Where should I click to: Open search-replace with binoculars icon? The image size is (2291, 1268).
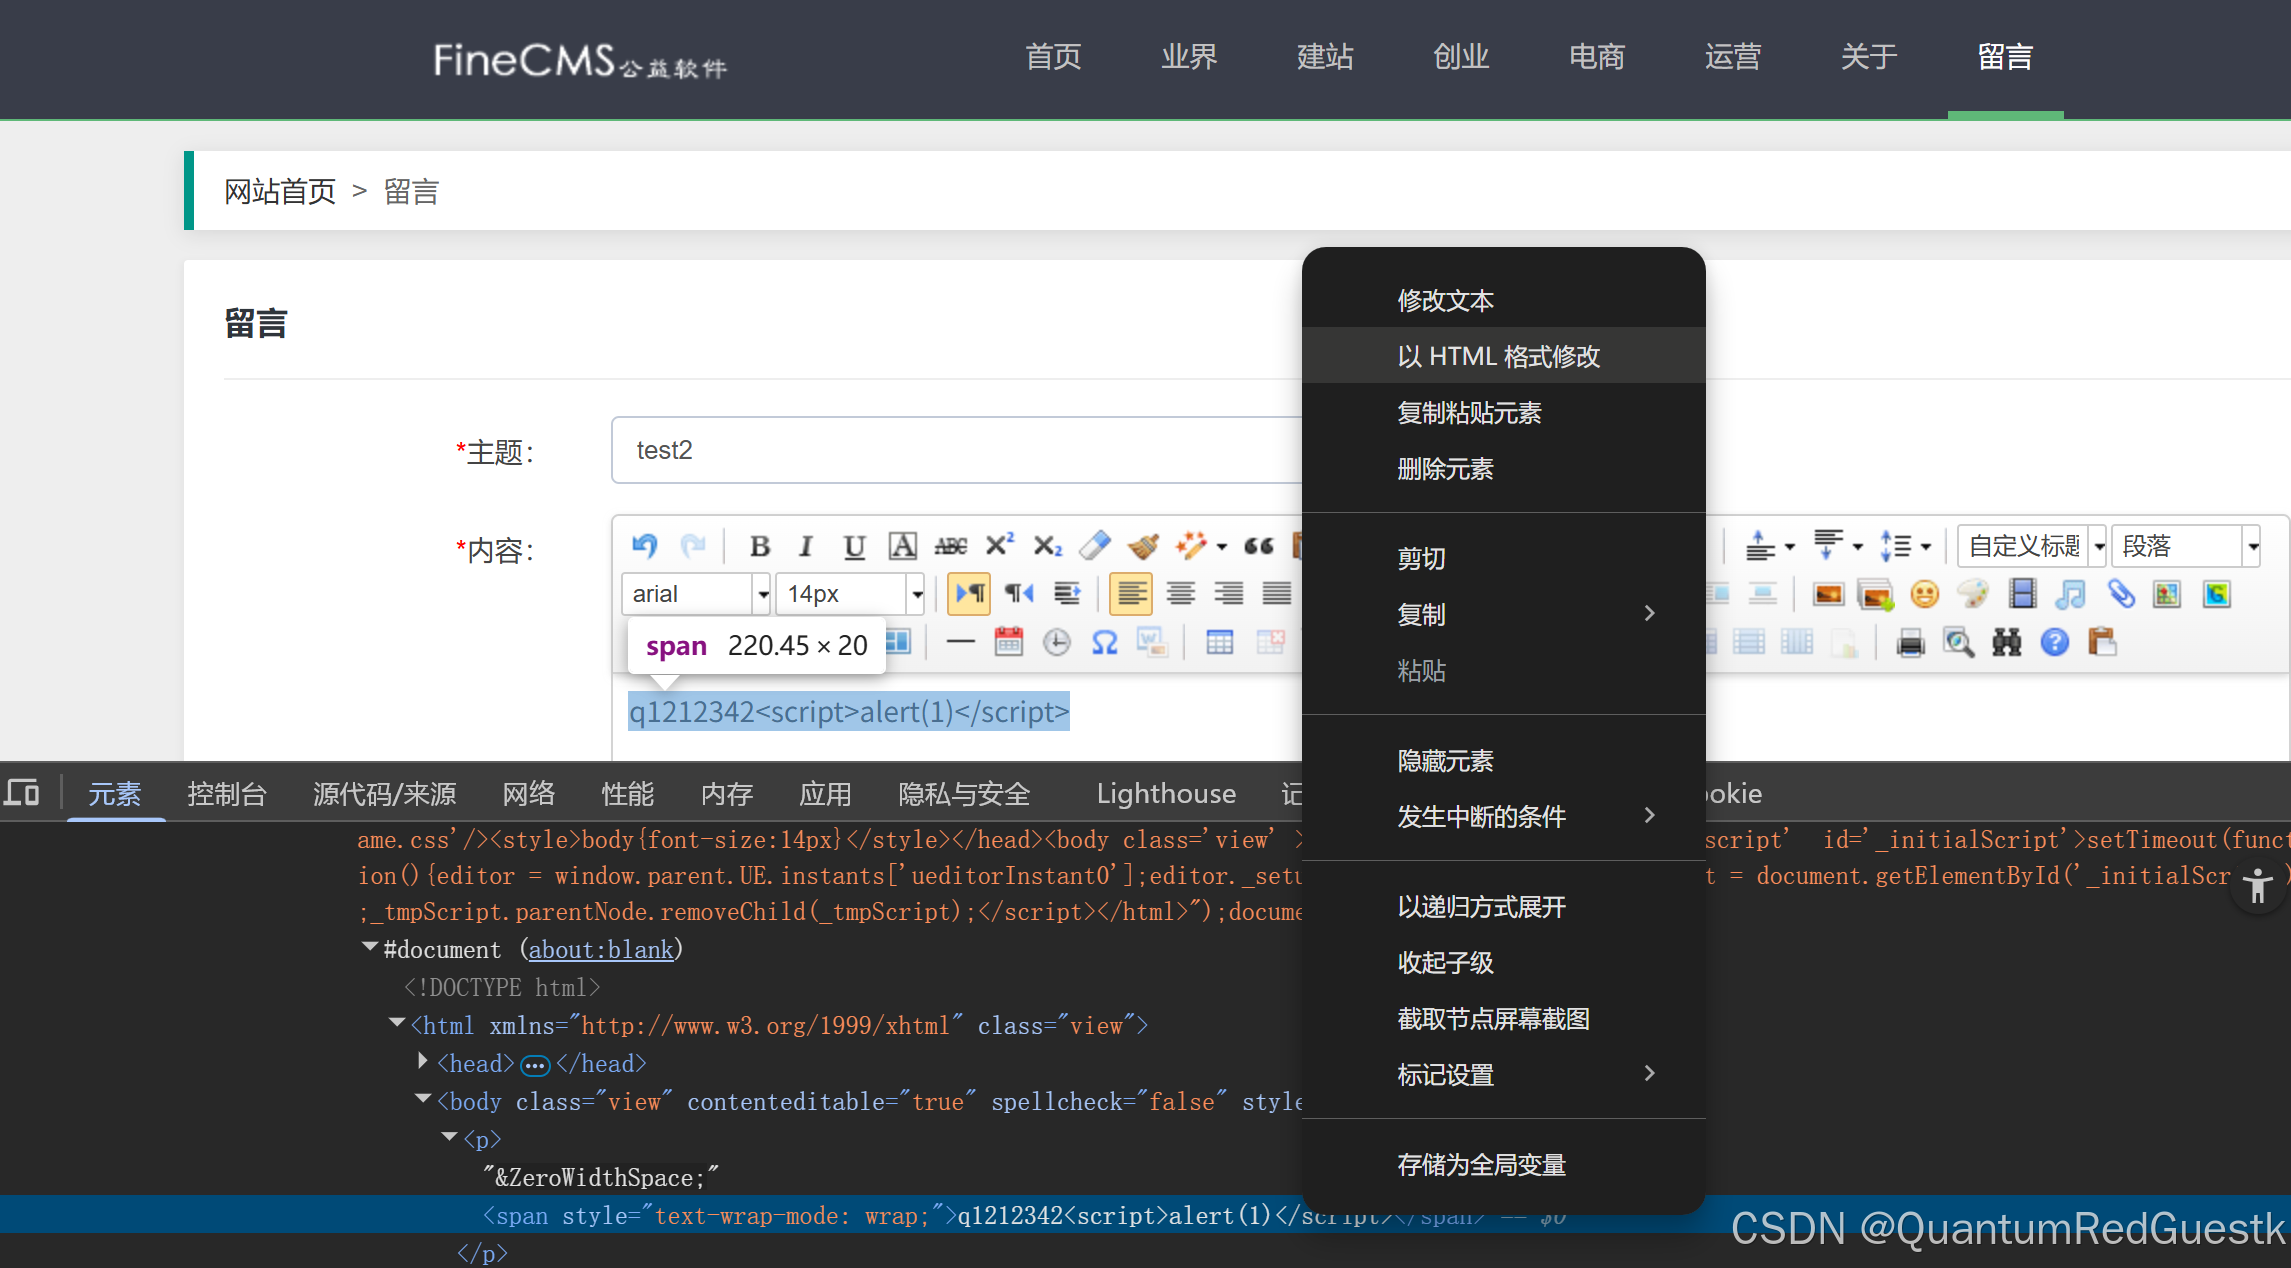(2006, 642)
